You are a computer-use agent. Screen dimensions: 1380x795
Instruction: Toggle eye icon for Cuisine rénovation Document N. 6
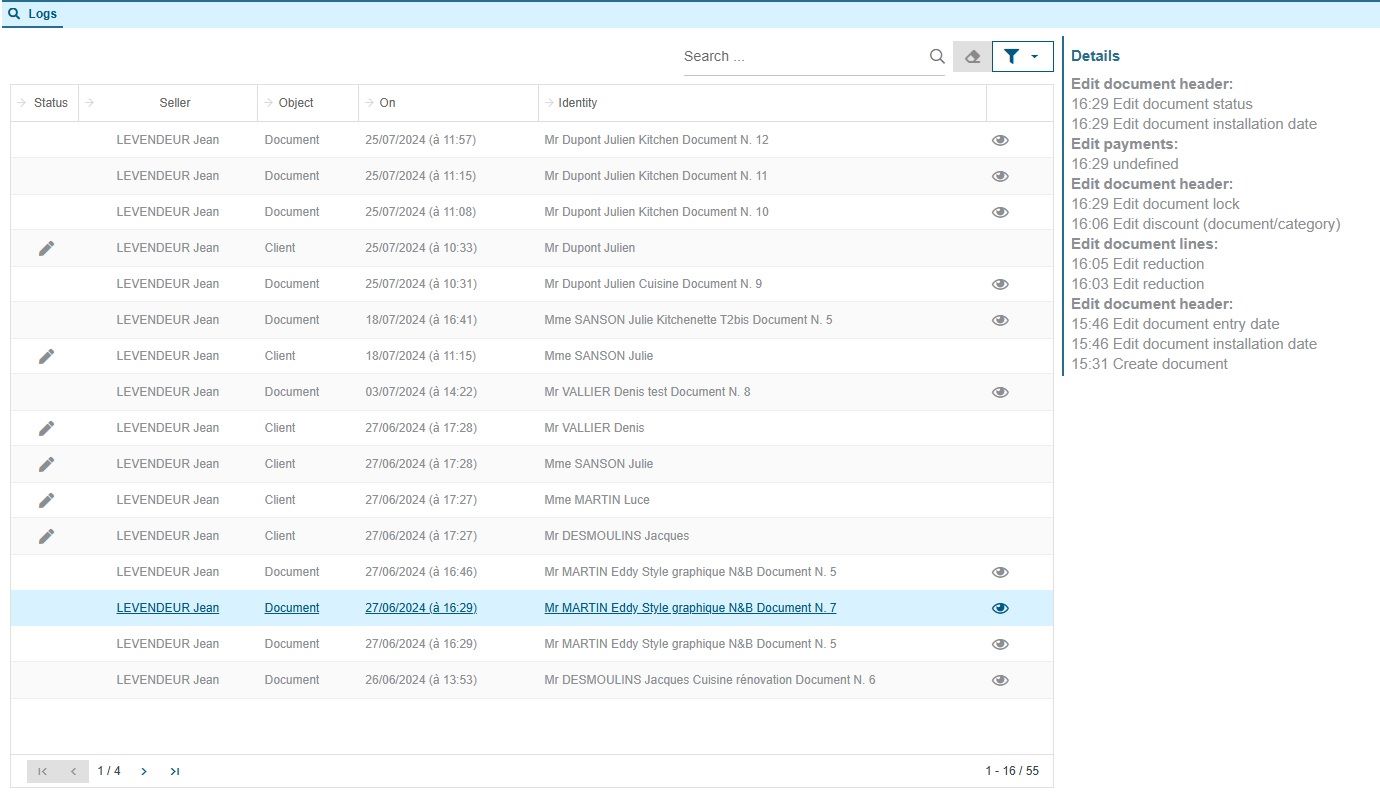[x=1000, y=680]
